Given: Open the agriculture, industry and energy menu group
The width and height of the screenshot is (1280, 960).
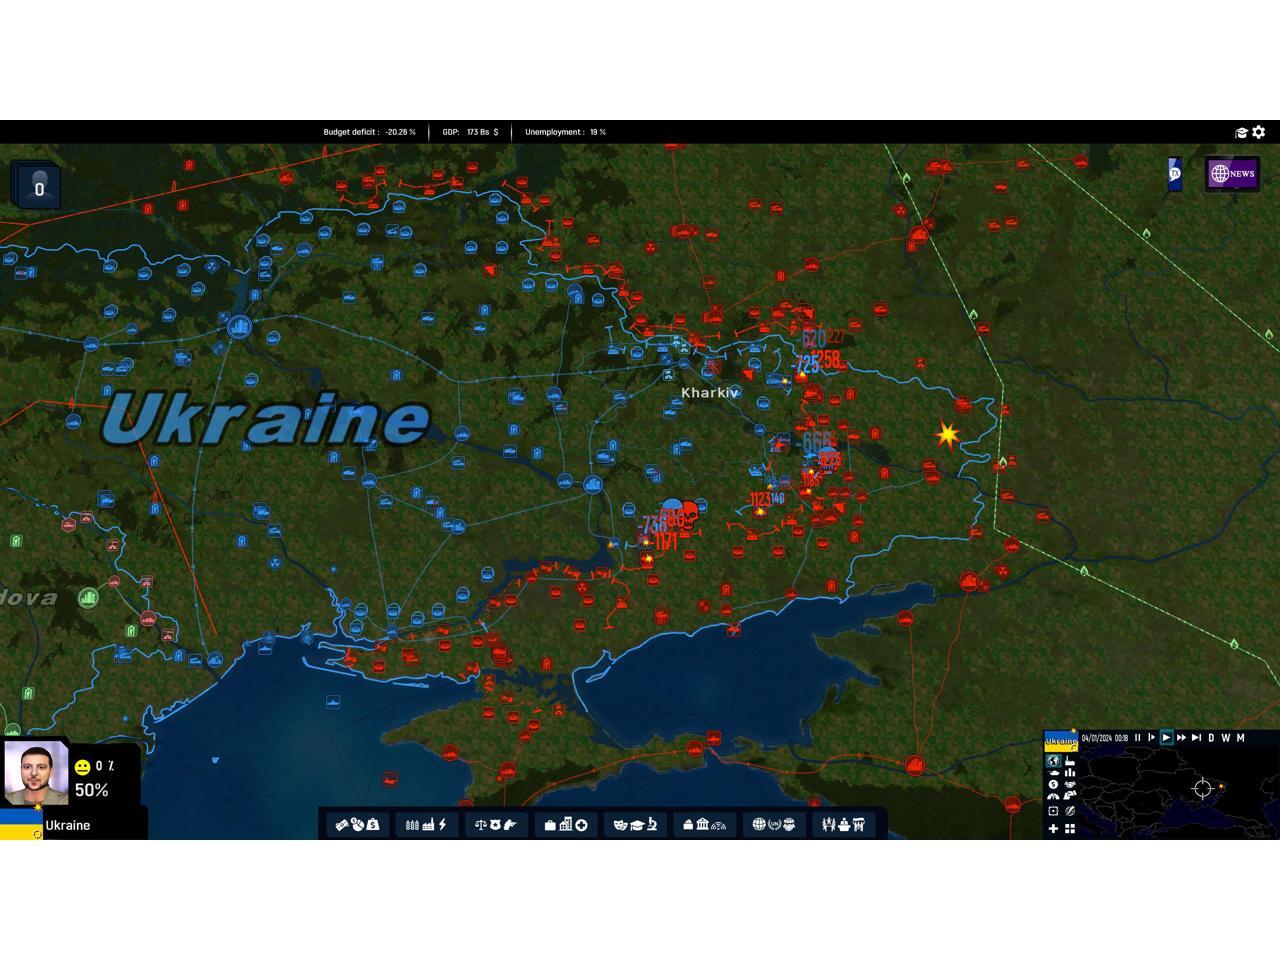Looking at the screenshot, I should (426, 824).
